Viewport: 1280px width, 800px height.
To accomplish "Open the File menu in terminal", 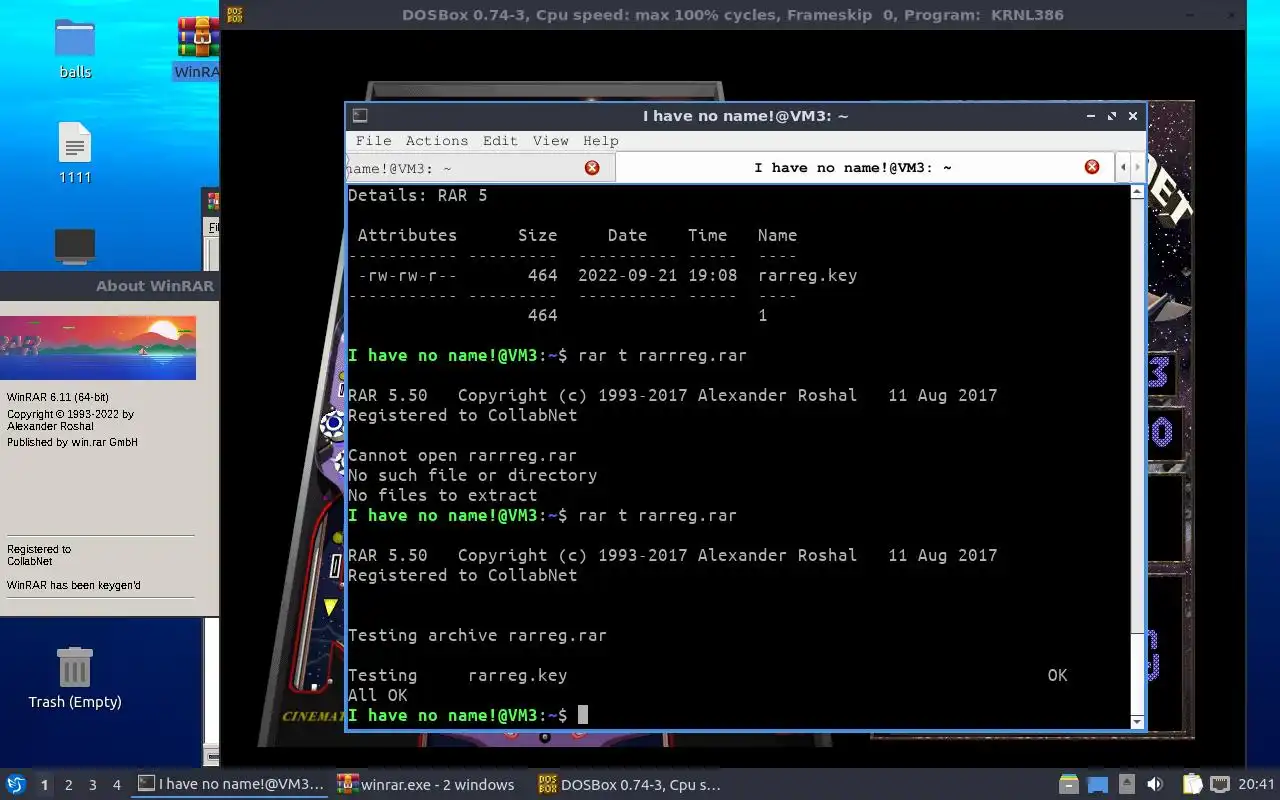I will click(x=374, y=141).
